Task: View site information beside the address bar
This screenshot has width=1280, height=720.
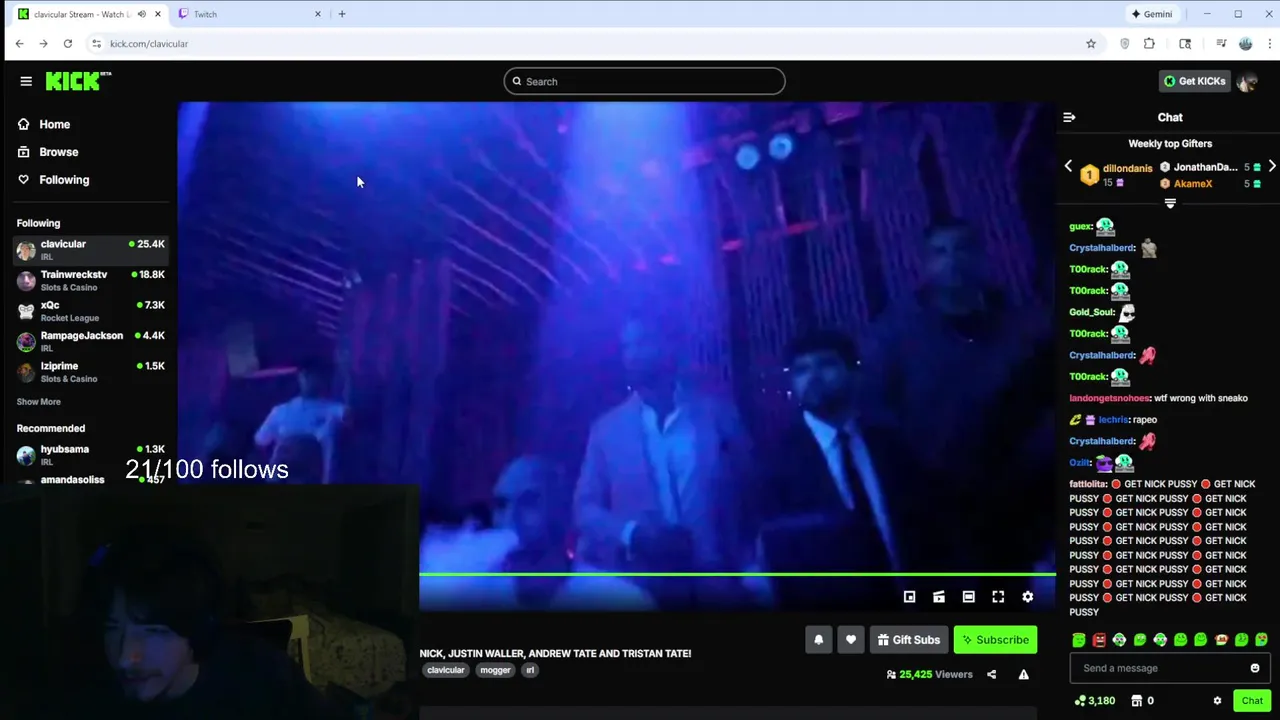Action: [96, 44]
